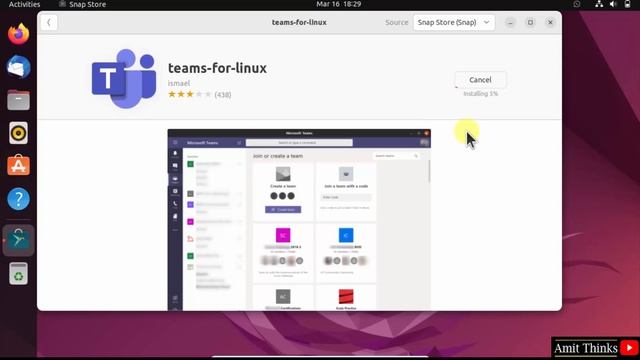Open the volume icon in the top bar
This screenshot has height=360, width=640.
[x=613, y=4]
